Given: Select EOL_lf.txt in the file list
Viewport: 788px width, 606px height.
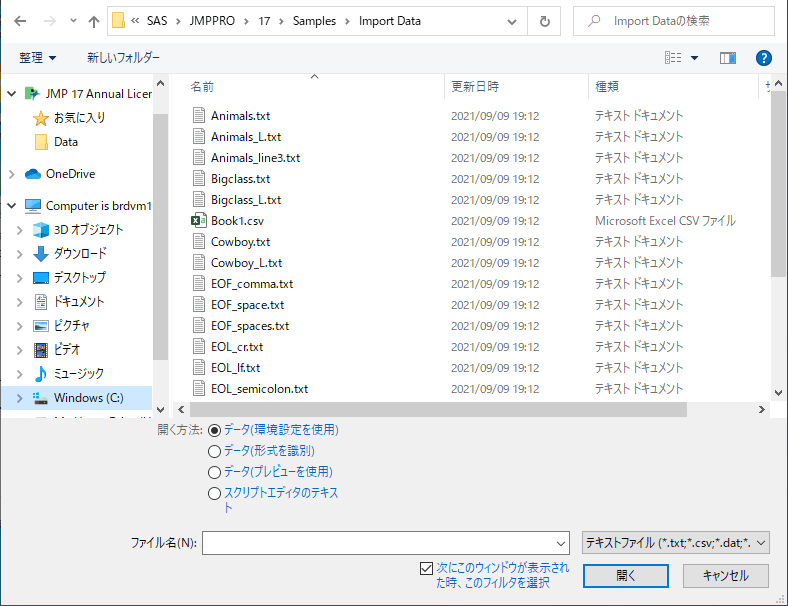Looking at the screenshot, I should [x=235, y=368].
